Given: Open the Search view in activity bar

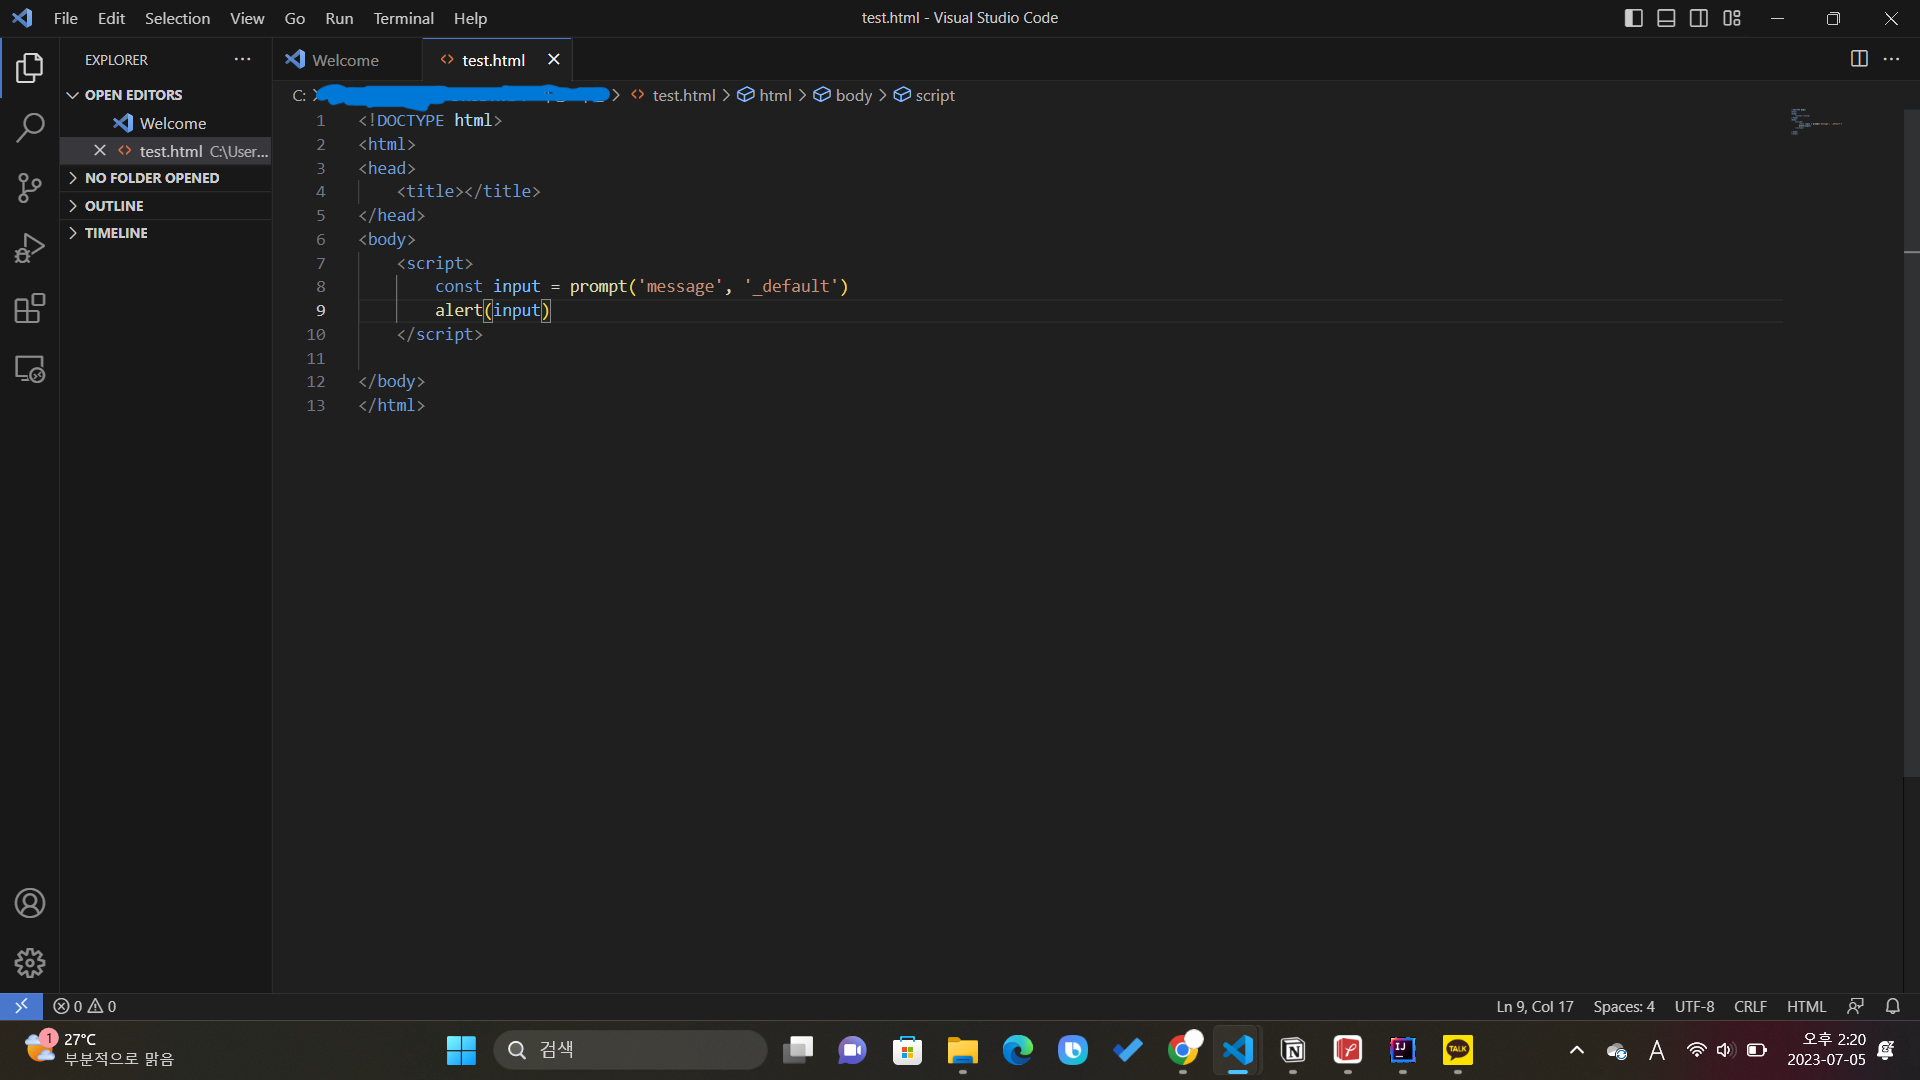Looking at the screenshot, I should (x=30, y=128).
